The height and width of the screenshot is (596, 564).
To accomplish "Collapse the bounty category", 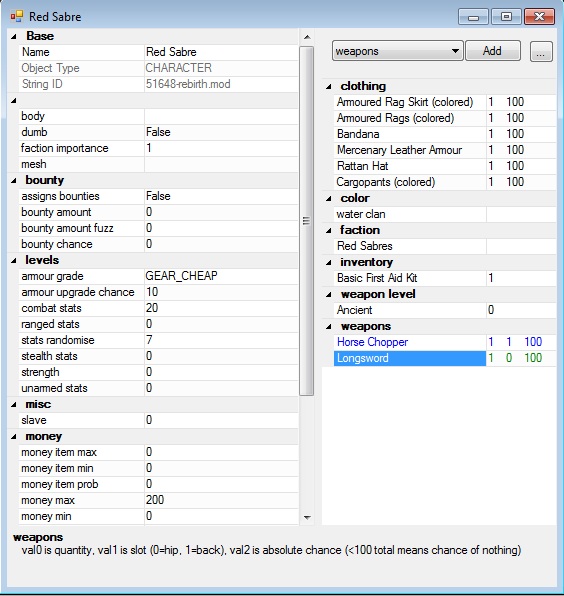I will [x=14, y=181].
